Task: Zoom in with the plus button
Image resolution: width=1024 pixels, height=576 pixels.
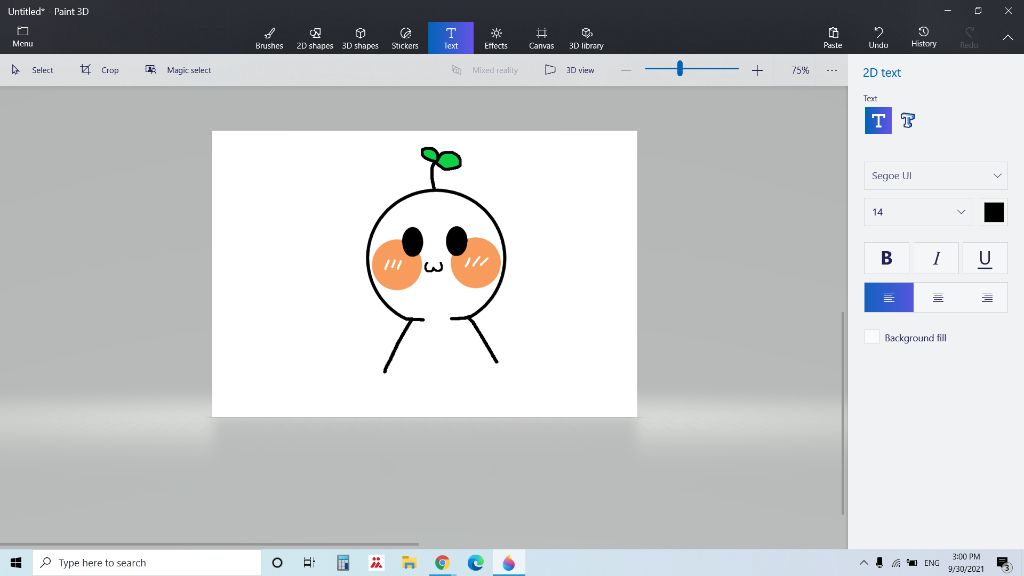Action: click(757, 70)
